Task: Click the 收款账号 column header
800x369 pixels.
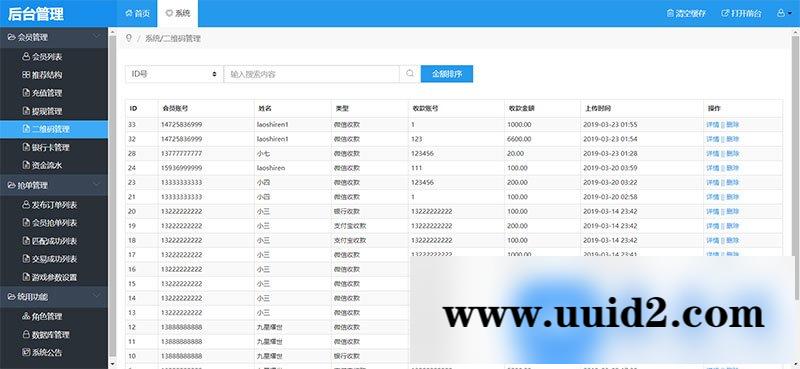Action: coord(425,108)
